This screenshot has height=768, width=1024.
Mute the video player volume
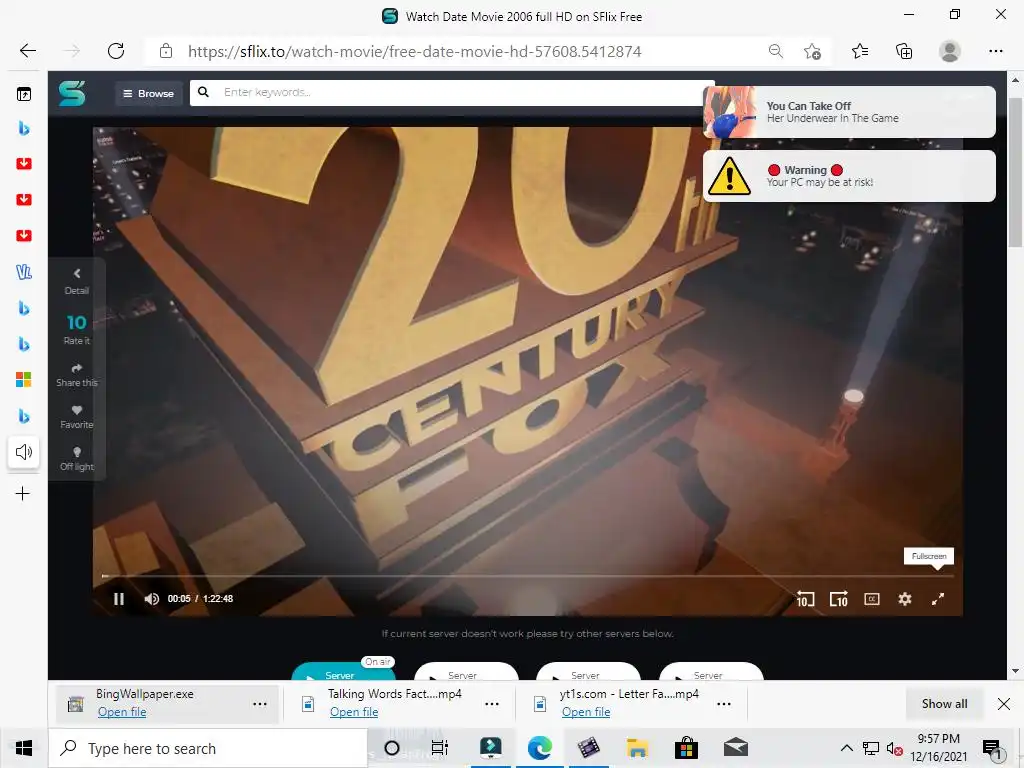click(152, 599)
